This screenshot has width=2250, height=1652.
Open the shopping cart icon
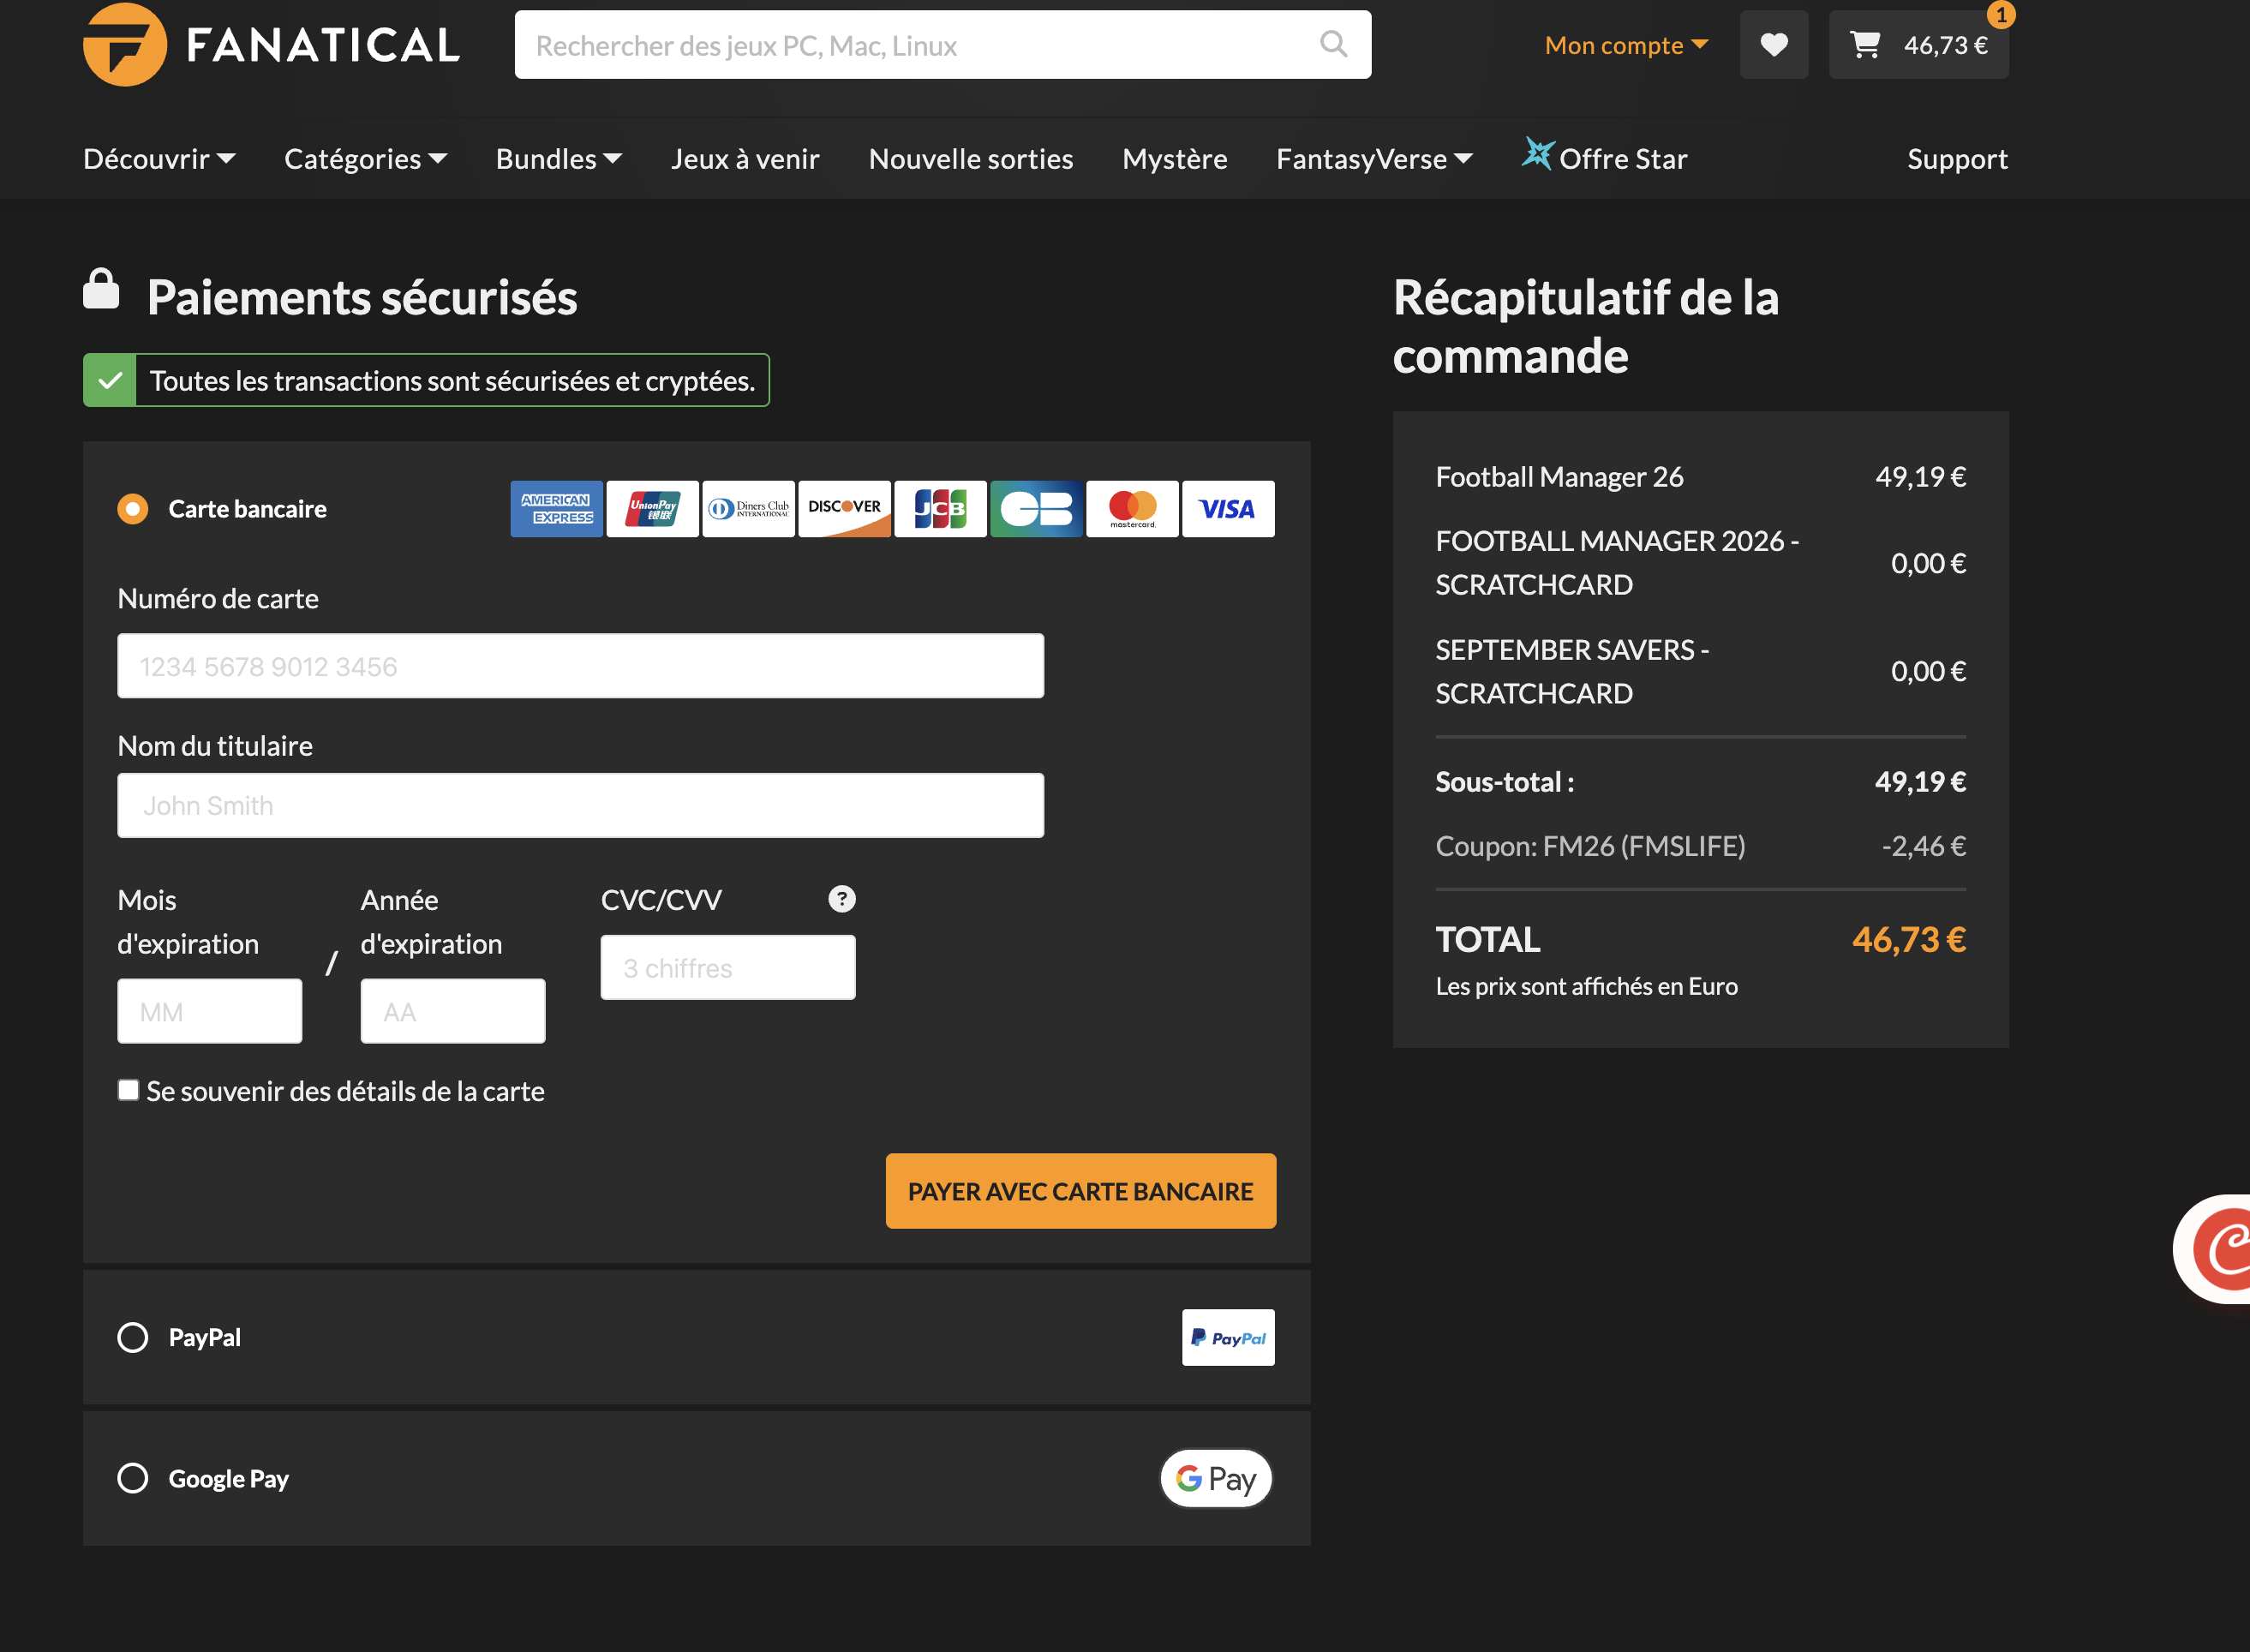(1864, 45)
